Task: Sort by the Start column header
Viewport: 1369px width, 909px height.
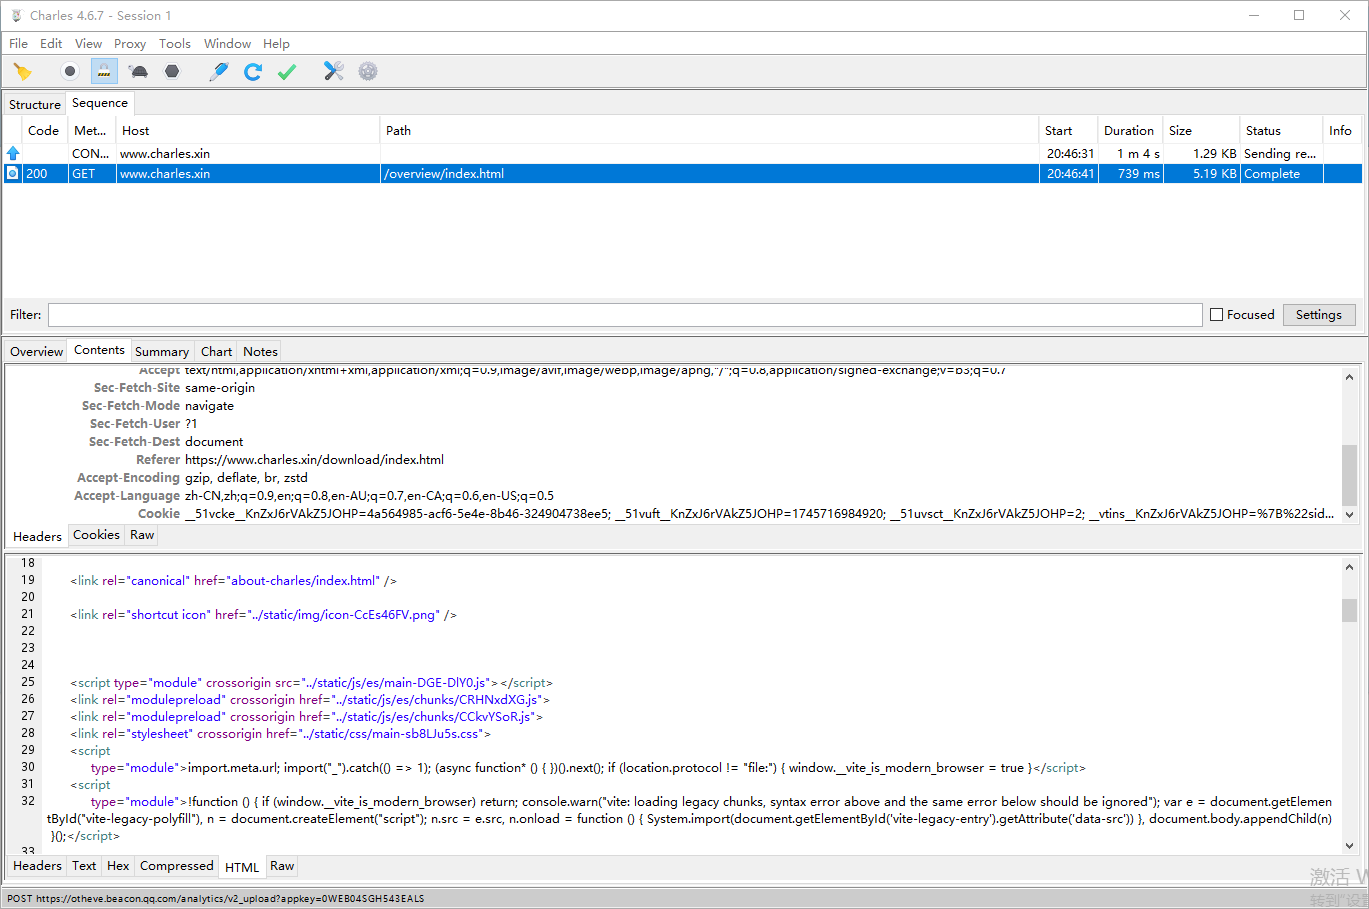Action: [1068, 130]
